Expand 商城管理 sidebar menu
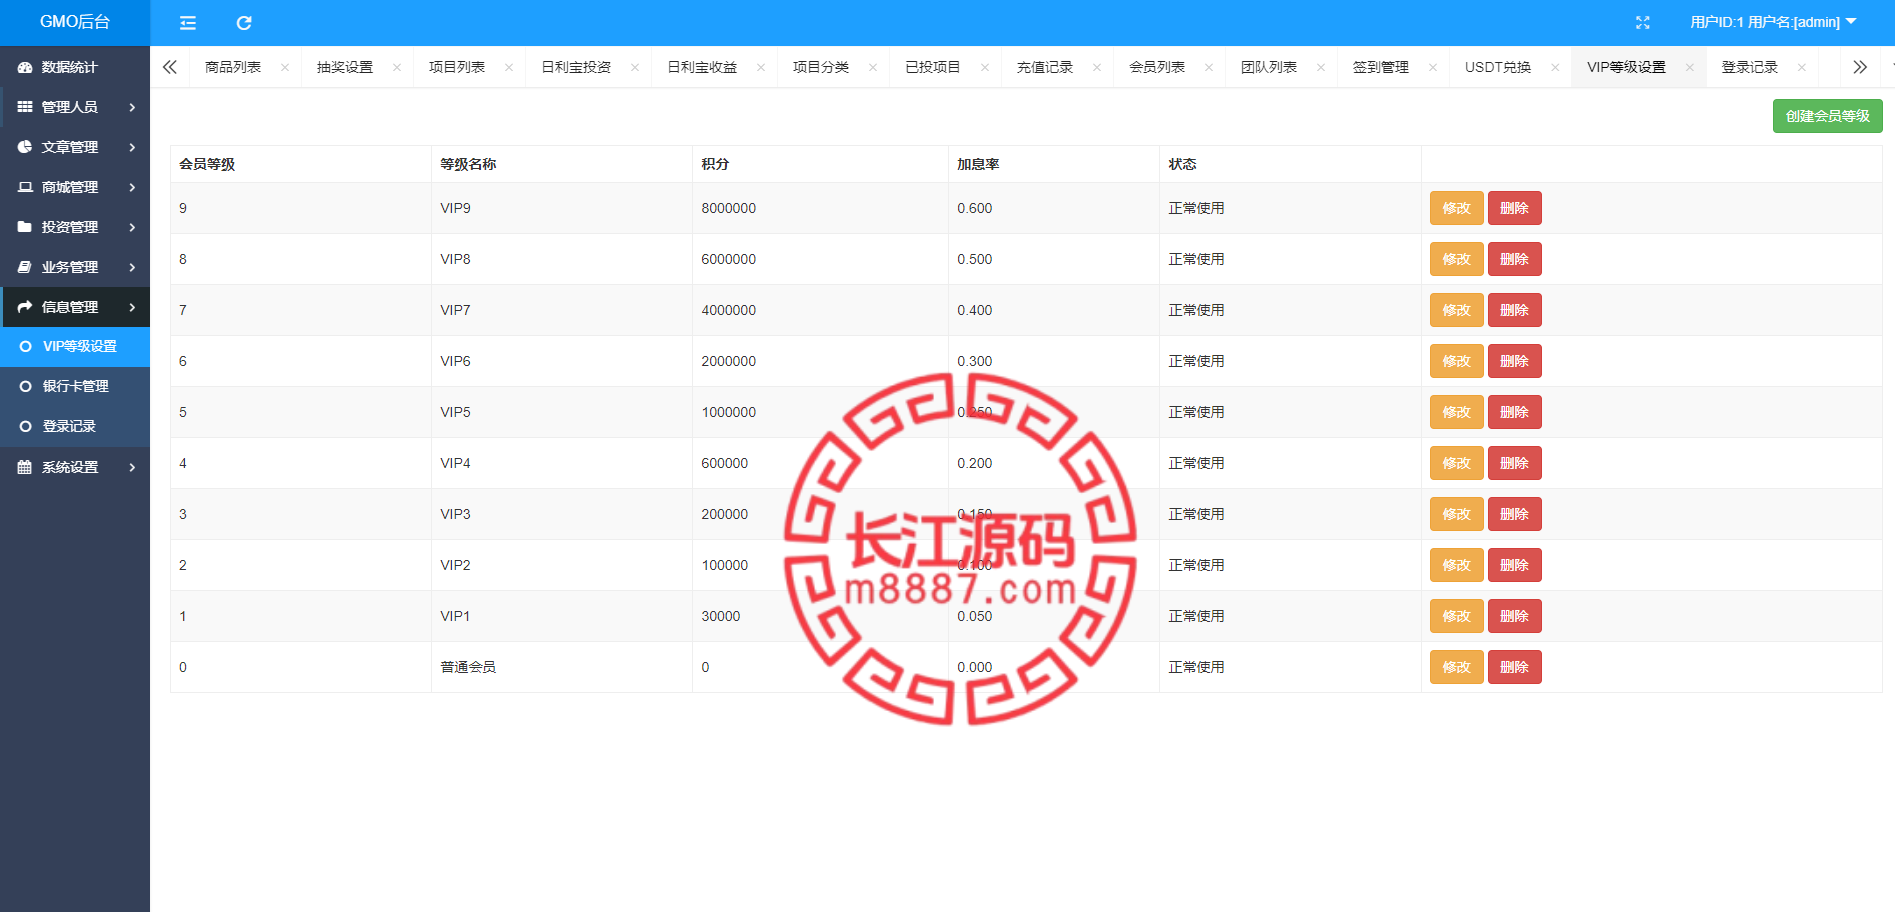Viewport: 1895px width, 912px height. click(x=75, y=187)
